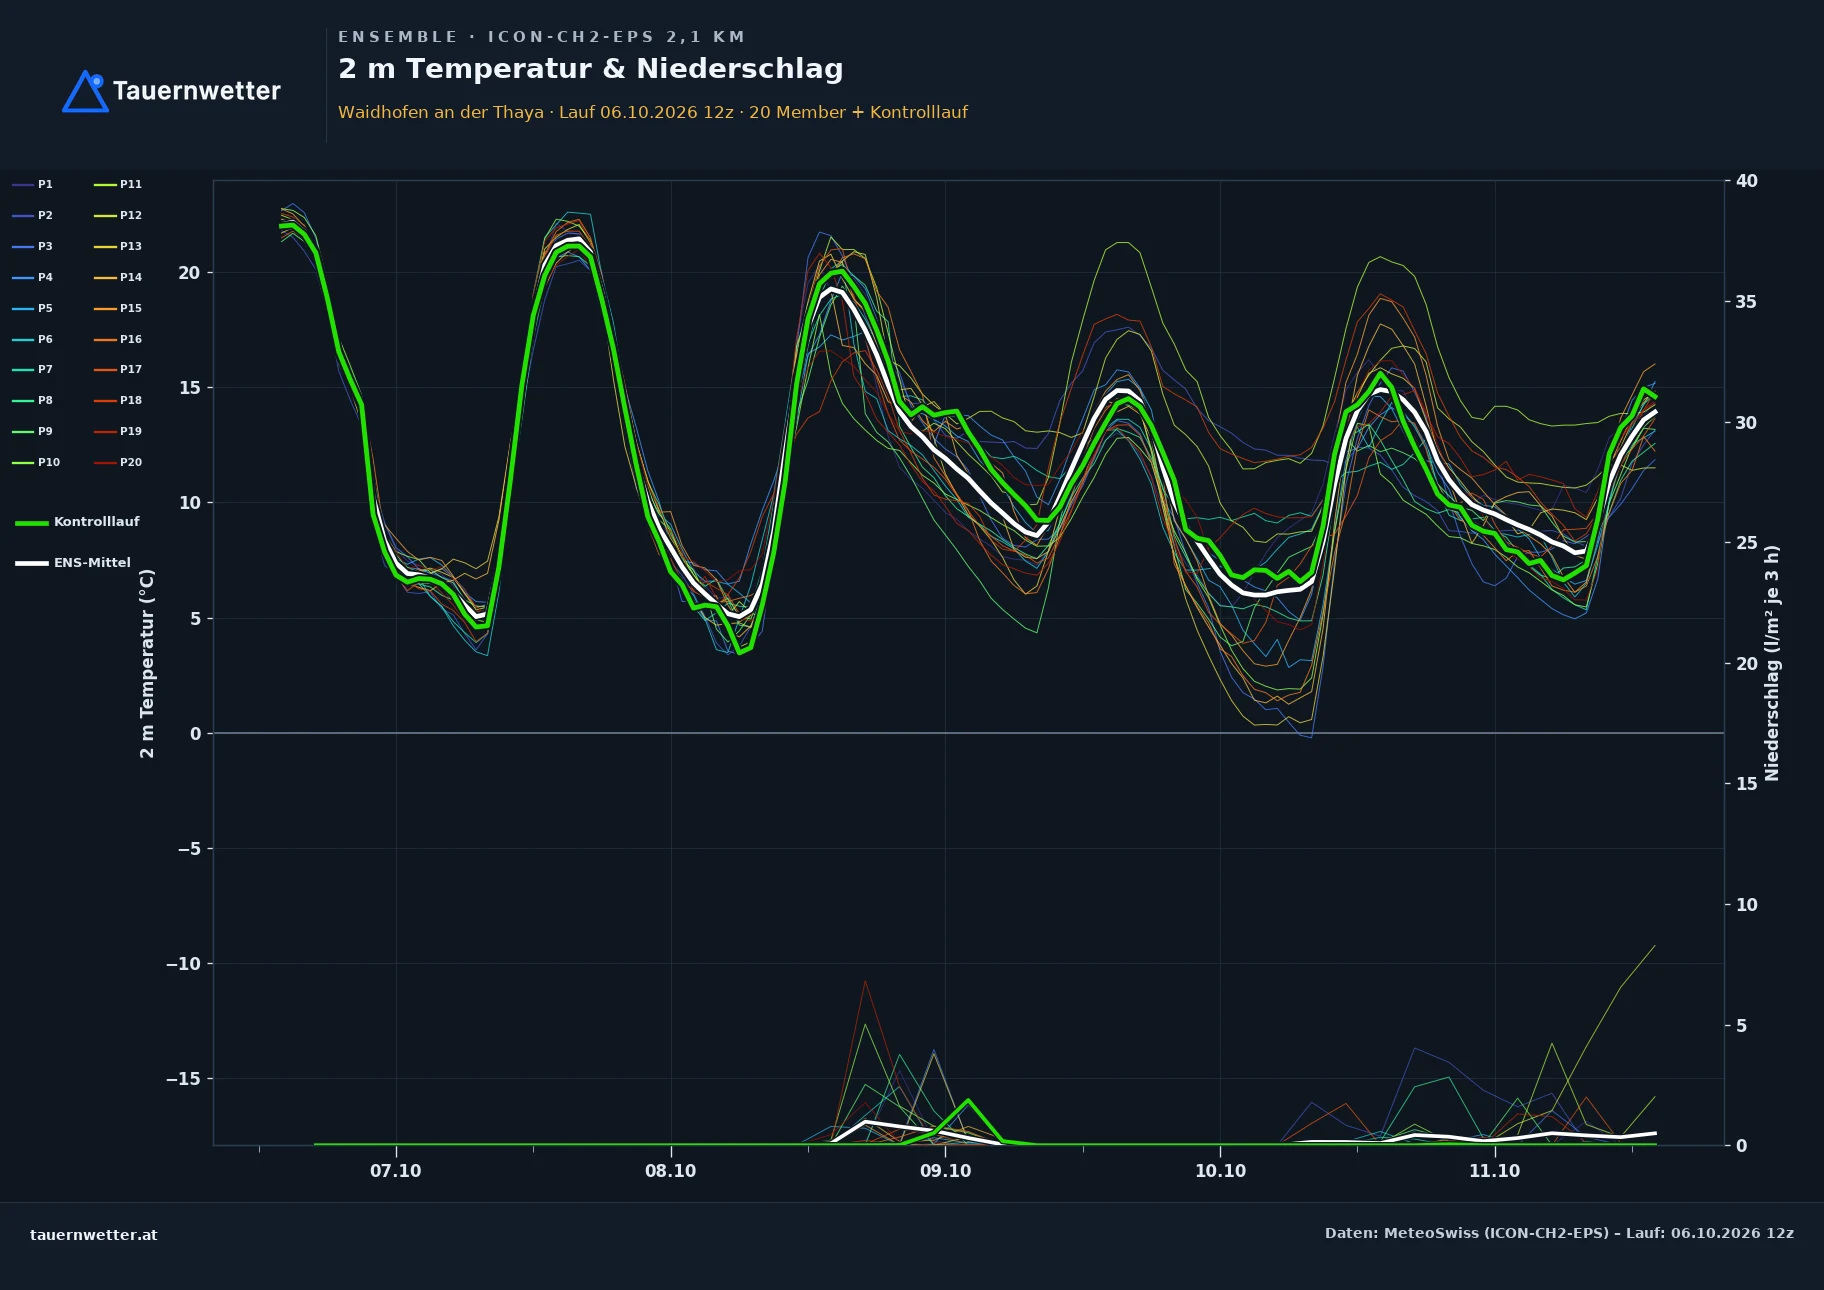Click the 'Waidhofen an der Thaya' run subtitle

coord(653,112)
